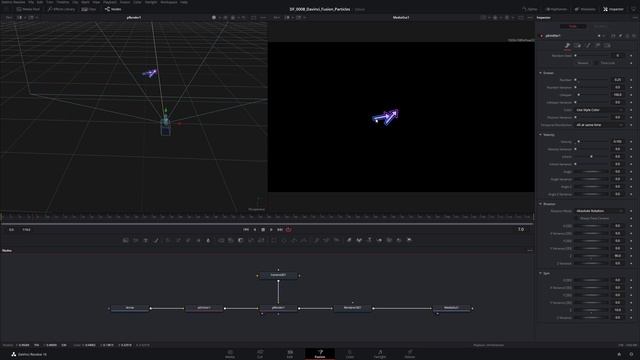Open Rotation Mode 'Absolute Rotation' dropdown
Screen dimensions: 640x360
599,211
